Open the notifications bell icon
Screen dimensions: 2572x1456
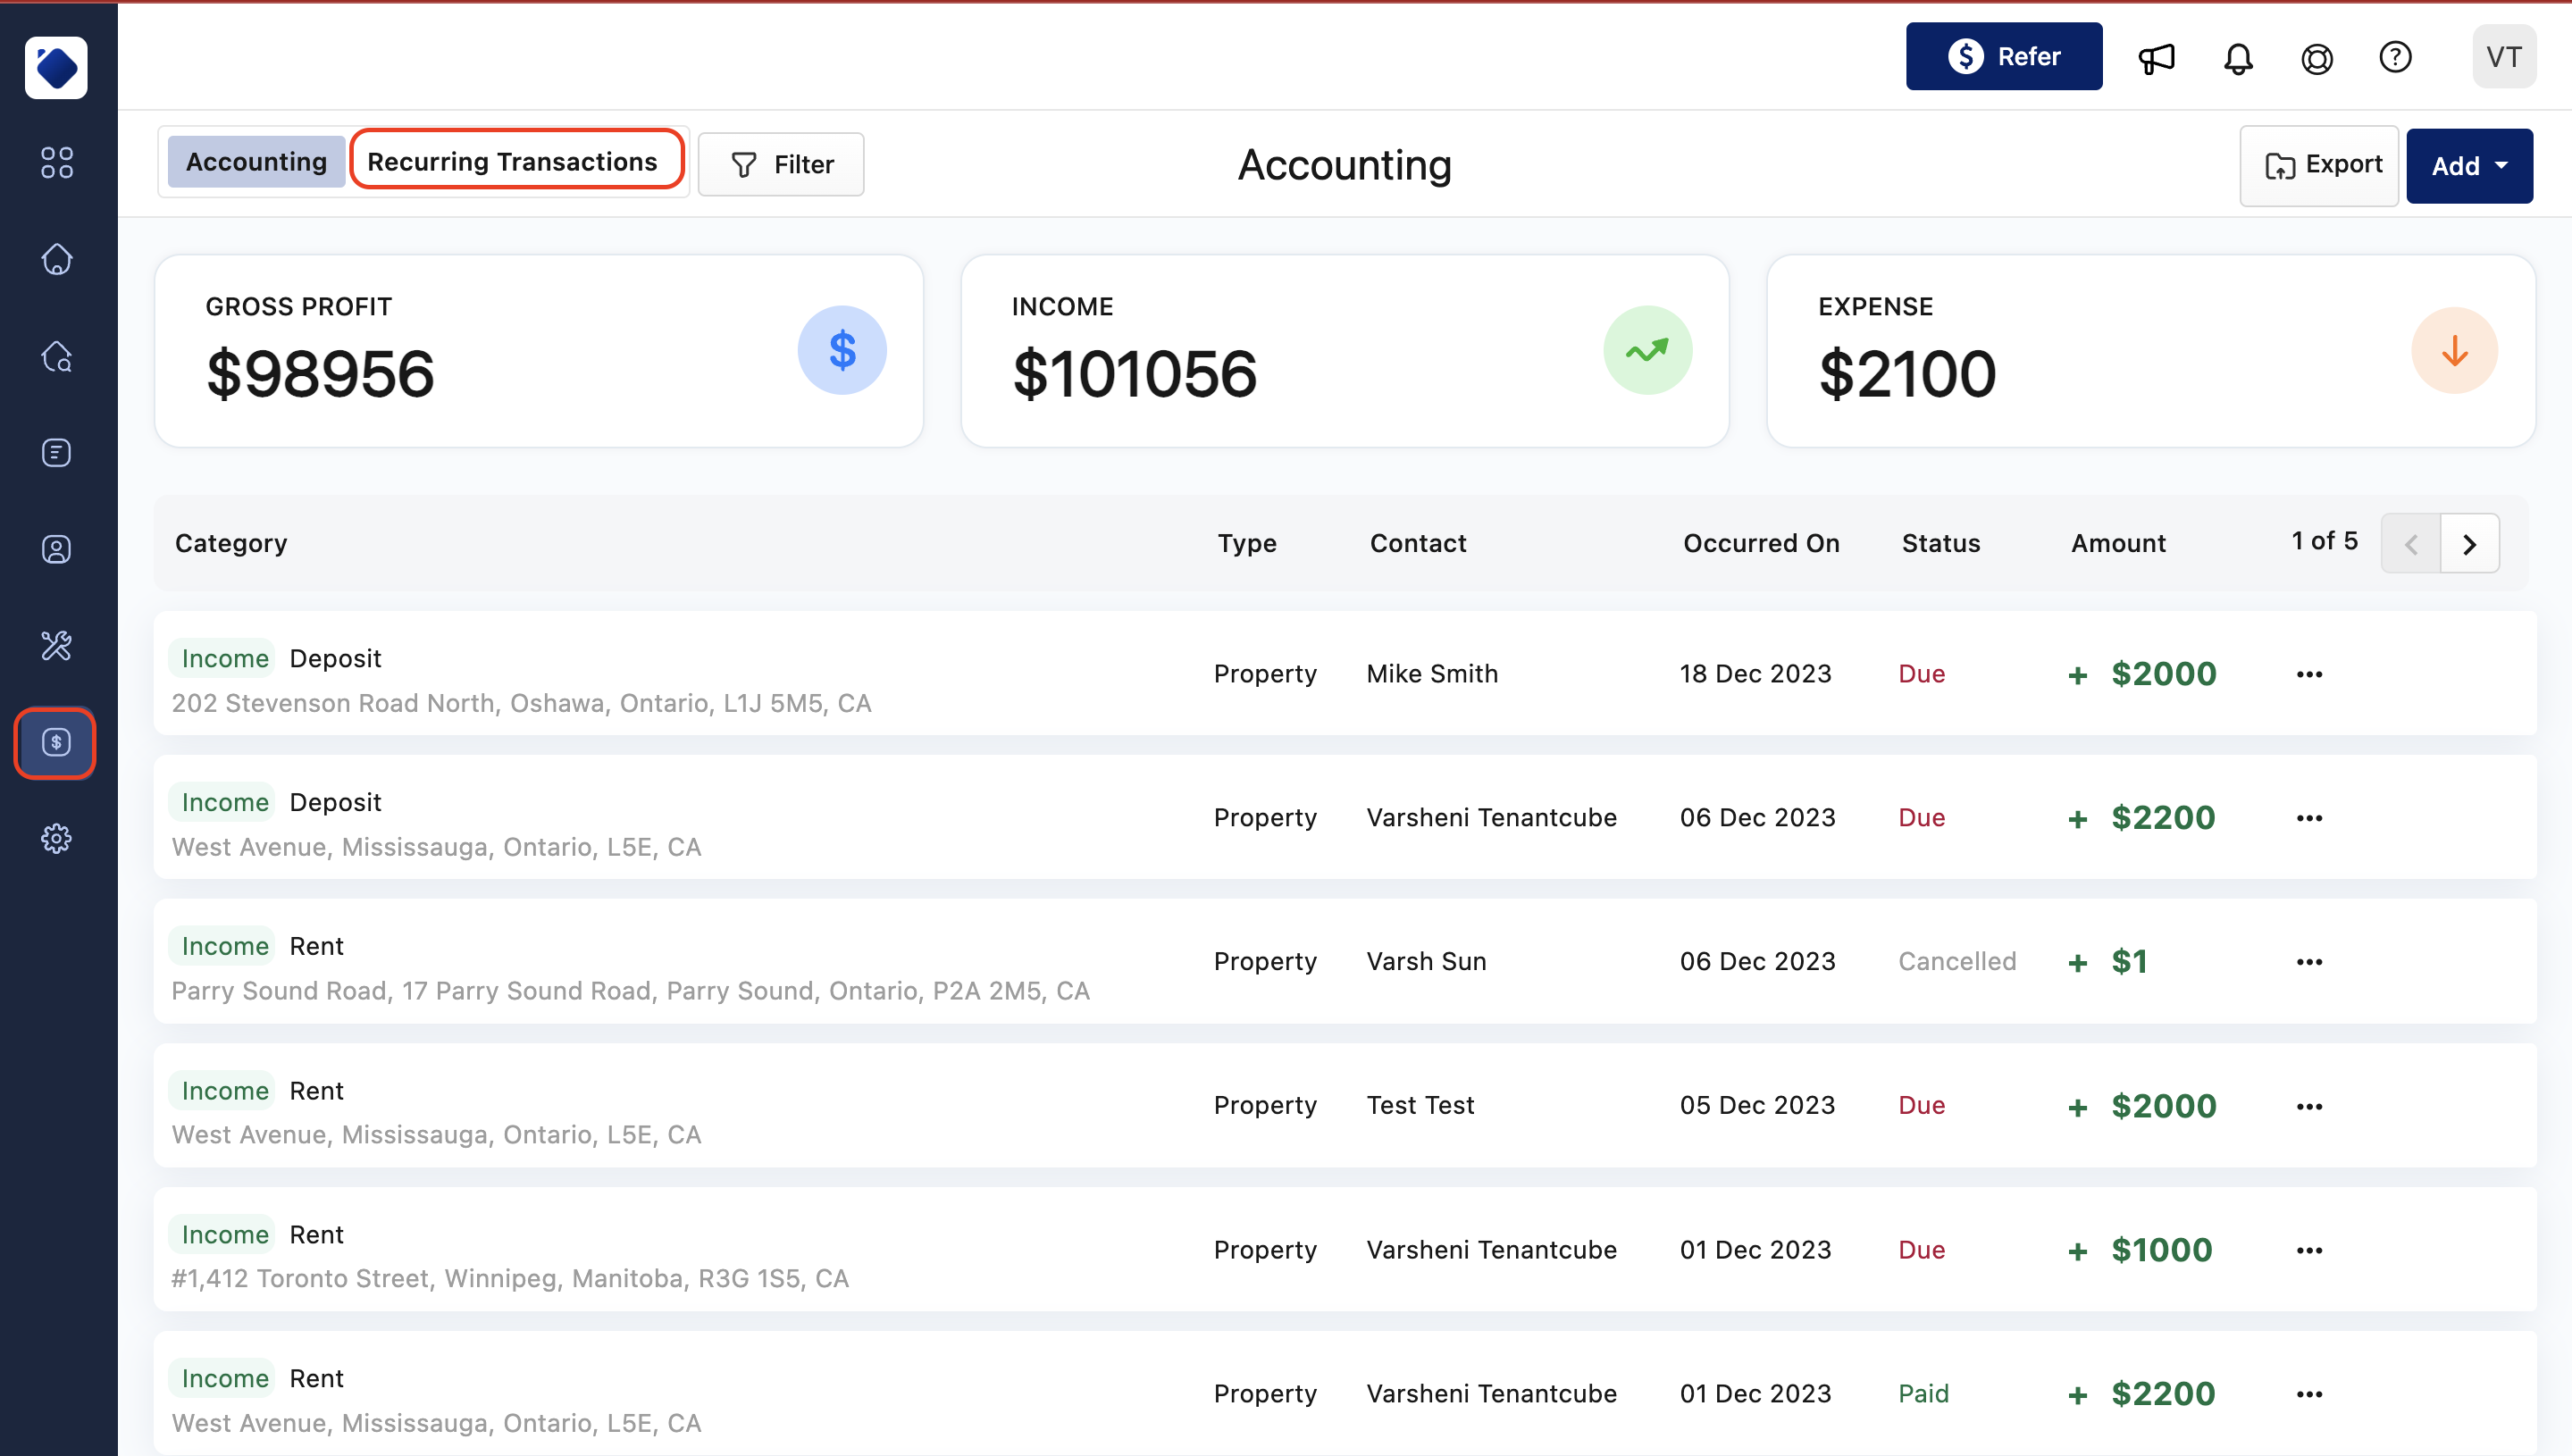coord(2238,58)
